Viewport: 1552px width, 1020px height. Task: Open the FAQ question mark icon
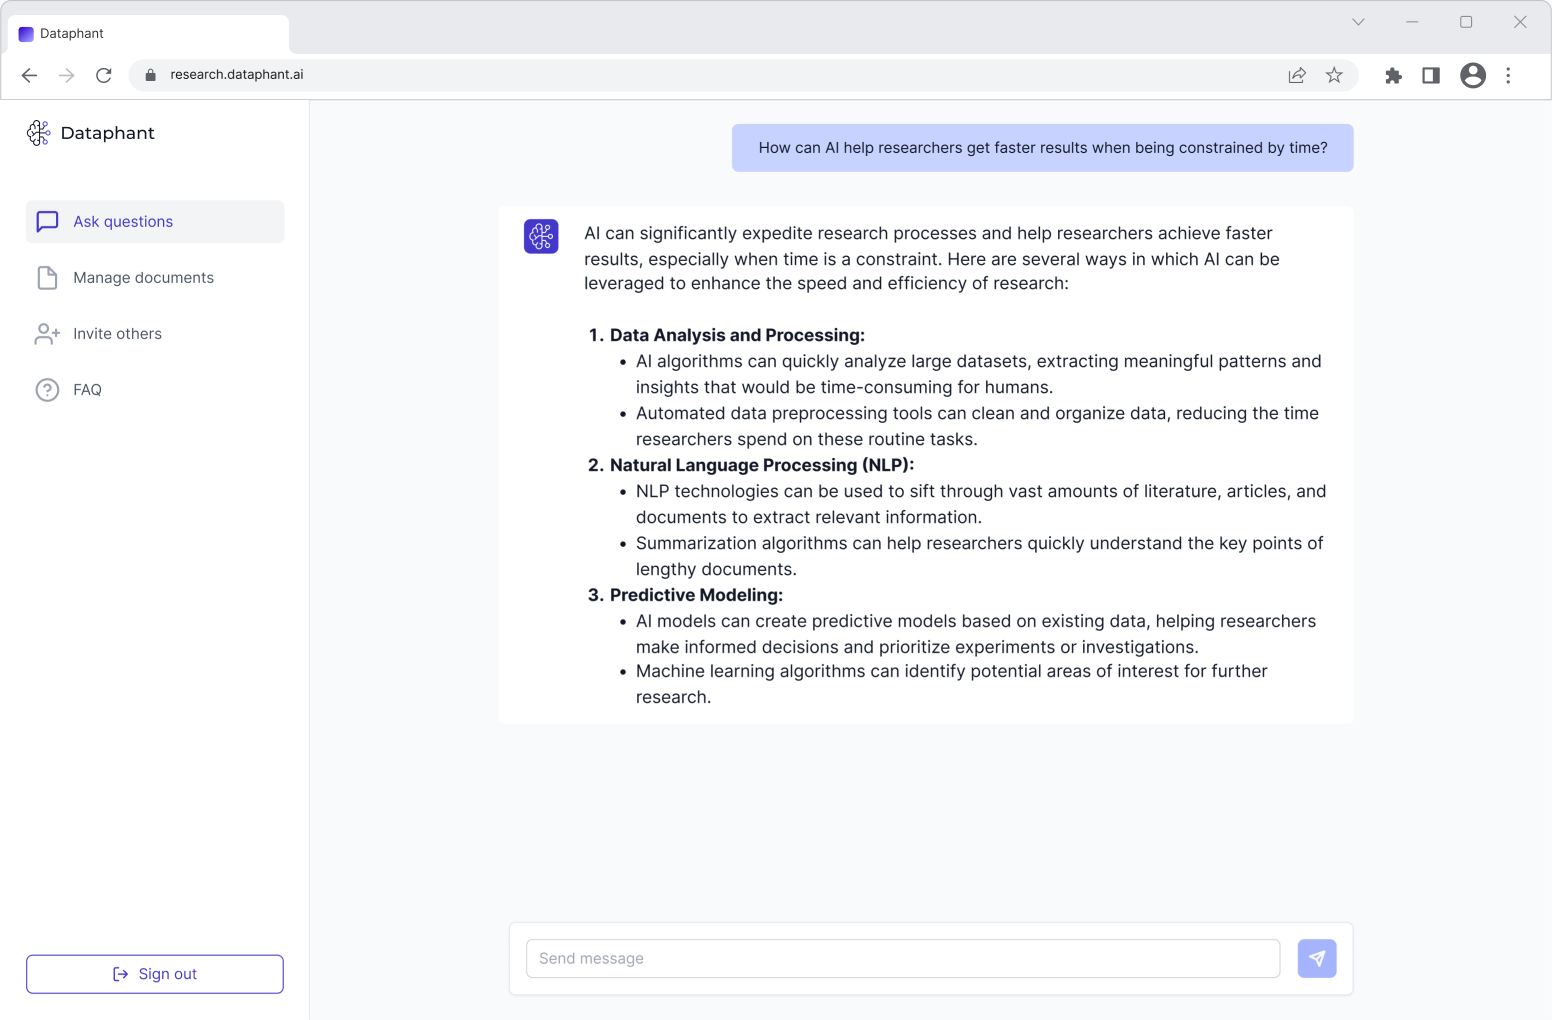click(x=47, y=389)
